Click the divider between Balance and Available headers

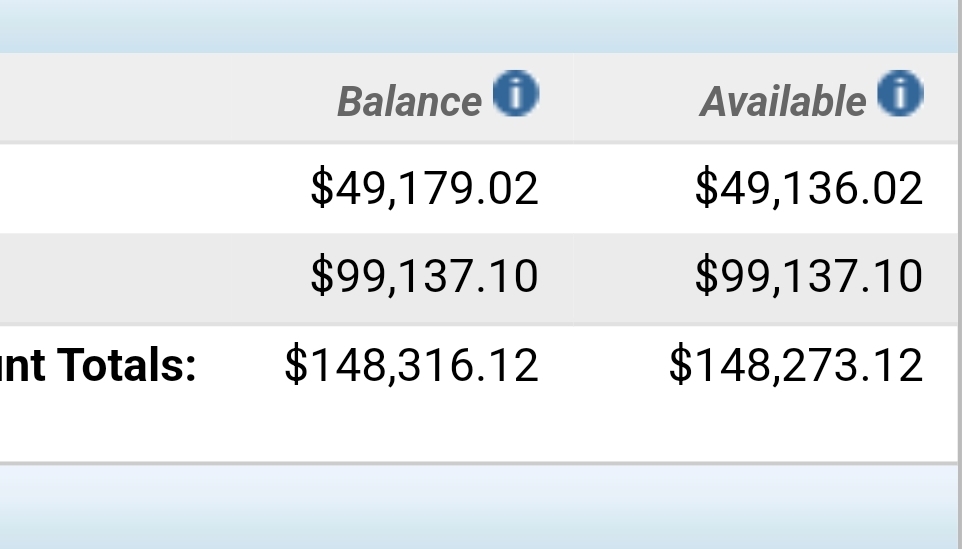click(573, 98)
